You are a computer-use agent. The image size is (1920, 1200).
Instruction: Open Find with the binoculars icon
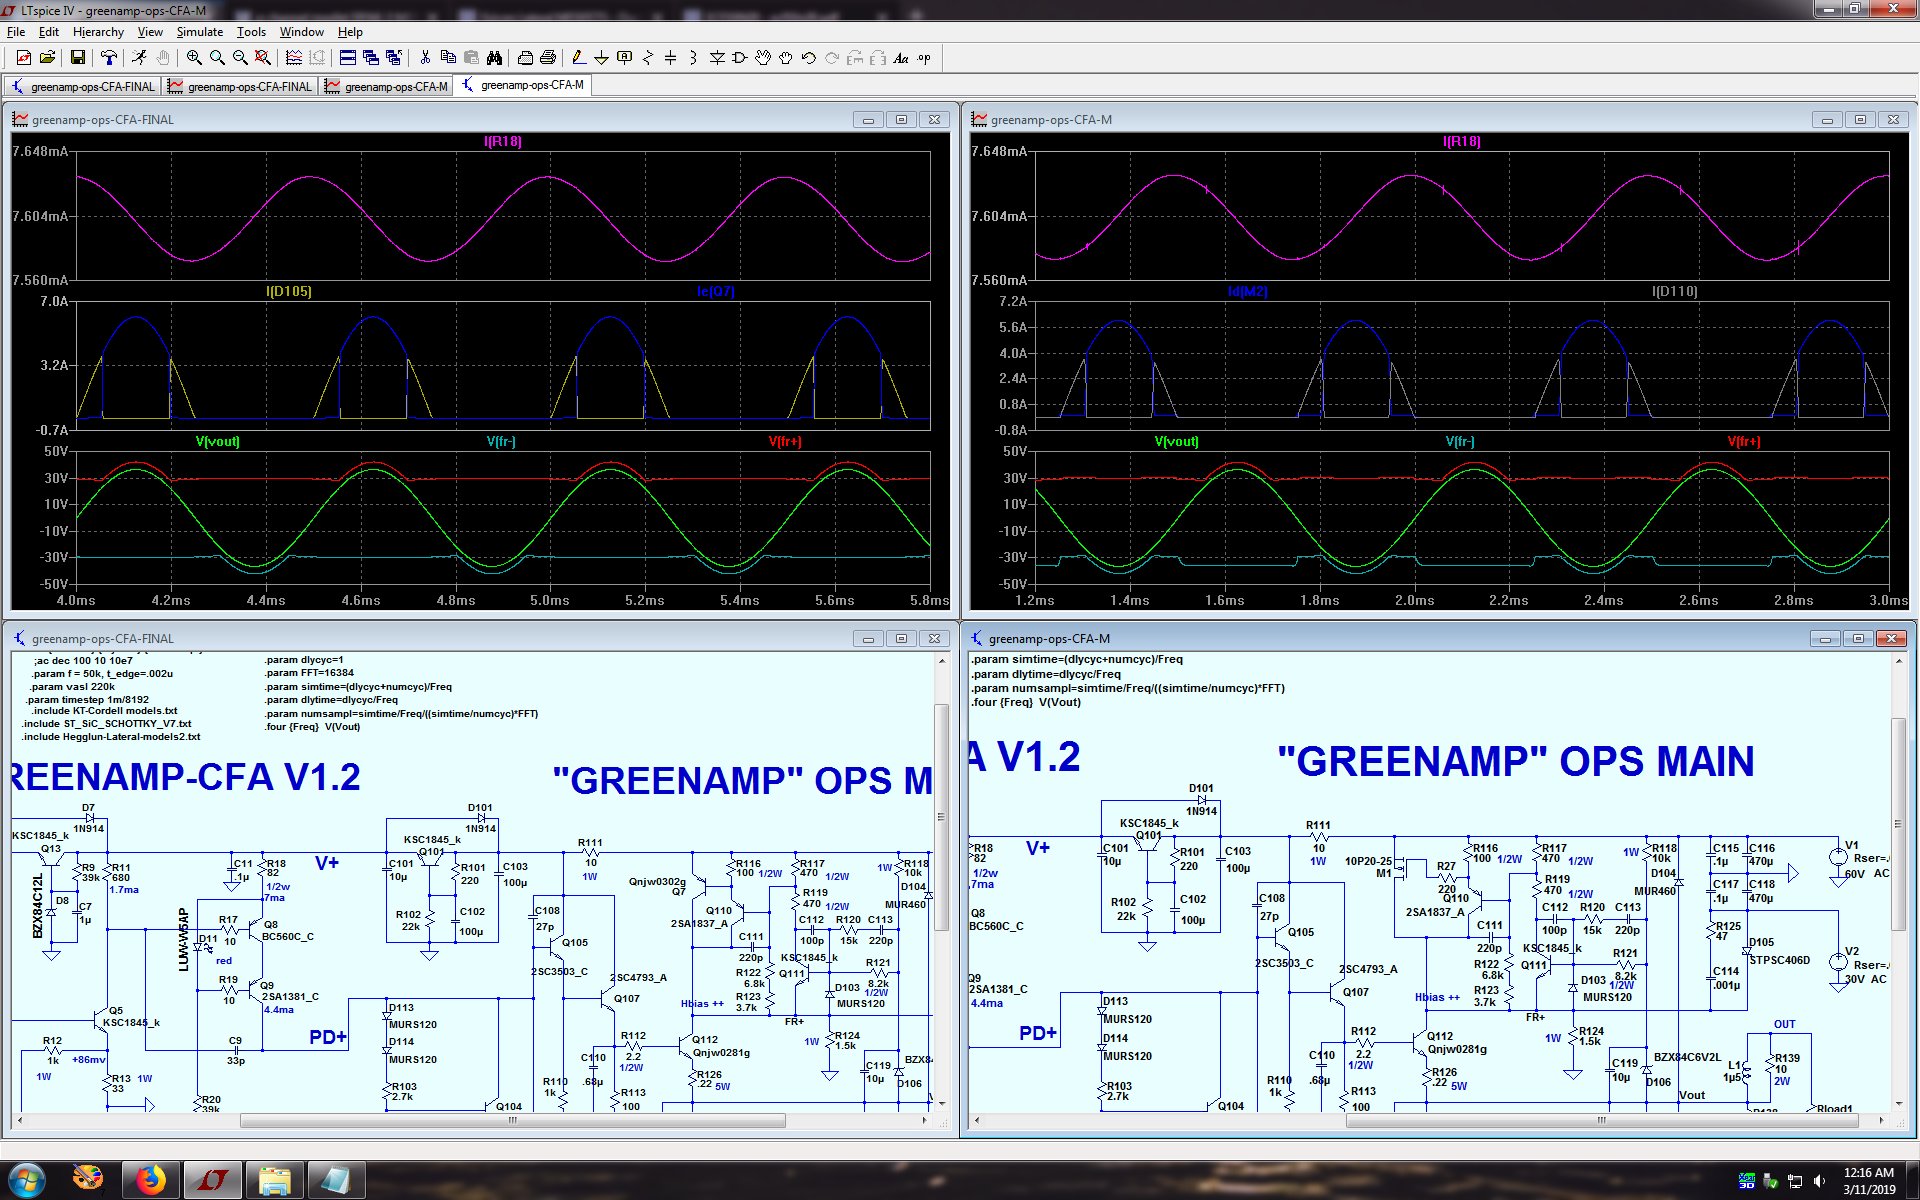494,58
